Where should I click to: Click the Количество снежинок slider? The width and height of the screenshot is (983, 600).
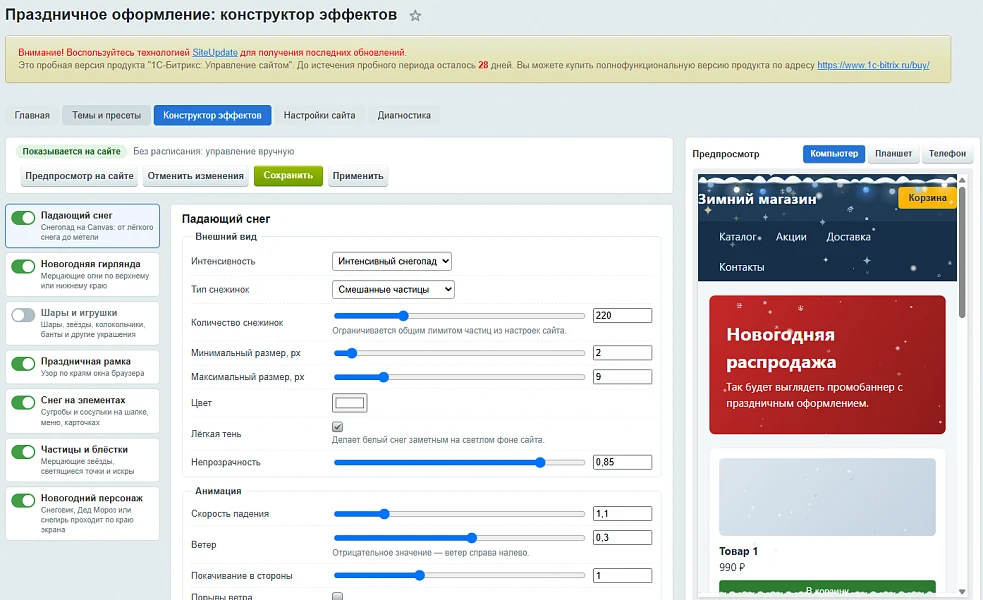click(x=459, y=316)
